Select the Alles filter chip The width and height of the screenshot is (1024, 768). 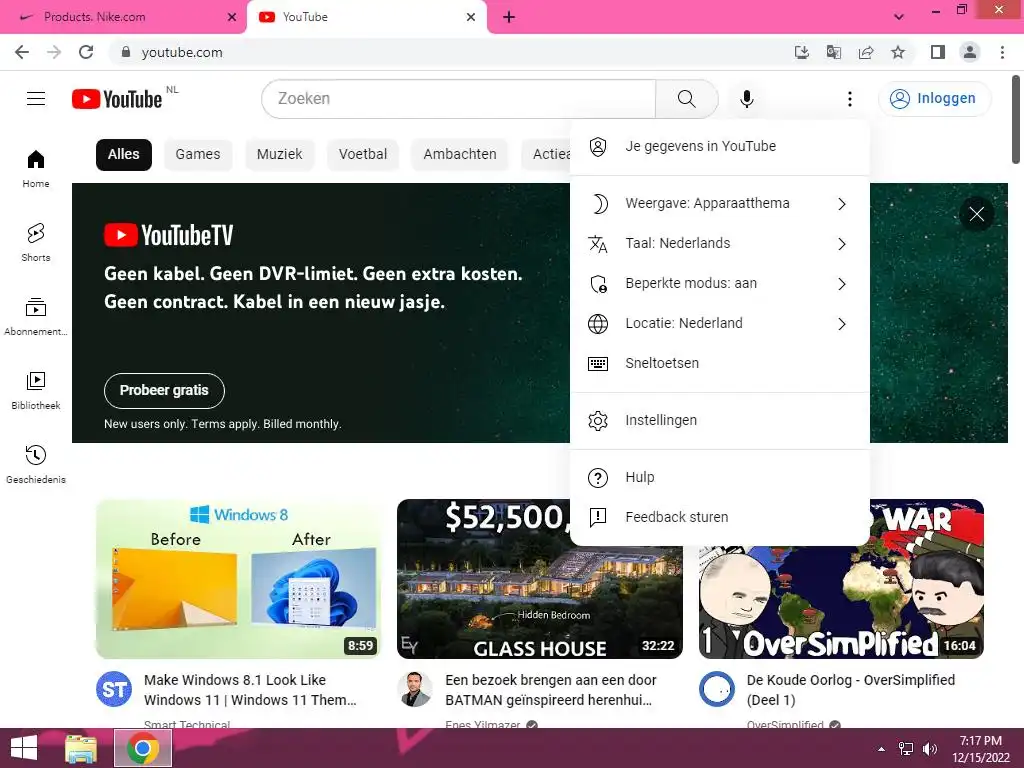[x=123, y=155]
